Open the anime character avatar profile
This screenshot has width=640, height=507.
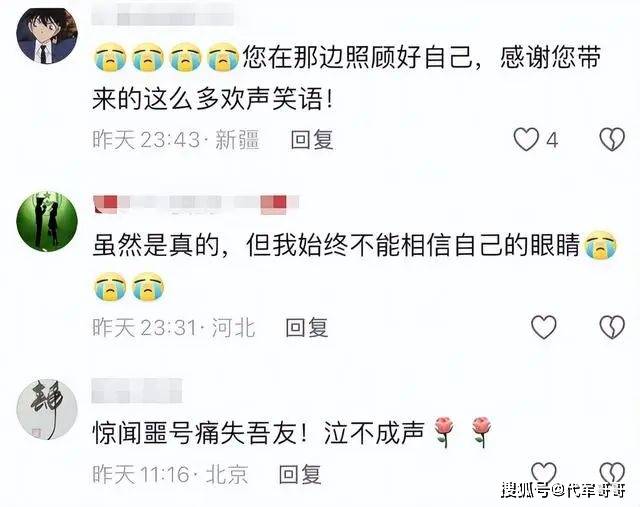click(x=47, y=36)
